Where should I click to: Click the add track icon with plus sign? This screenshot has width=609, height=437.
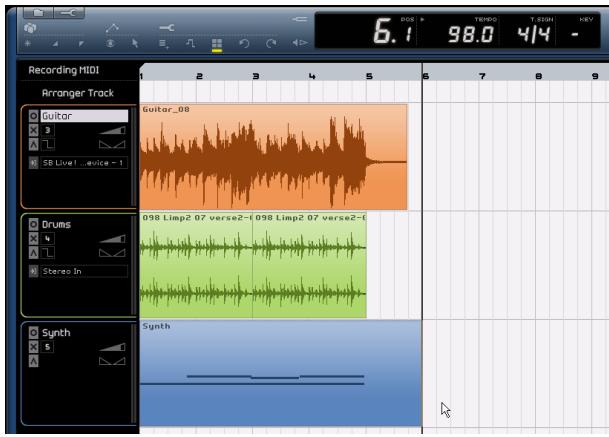164,44
